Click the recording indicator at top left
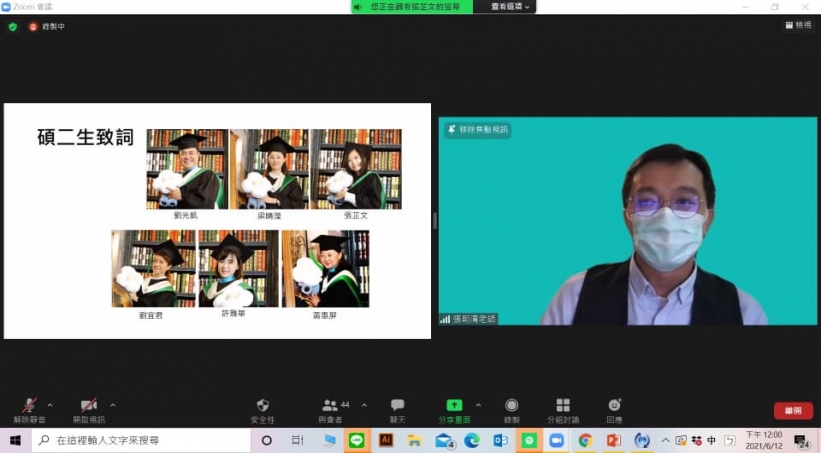 [47, 26]
